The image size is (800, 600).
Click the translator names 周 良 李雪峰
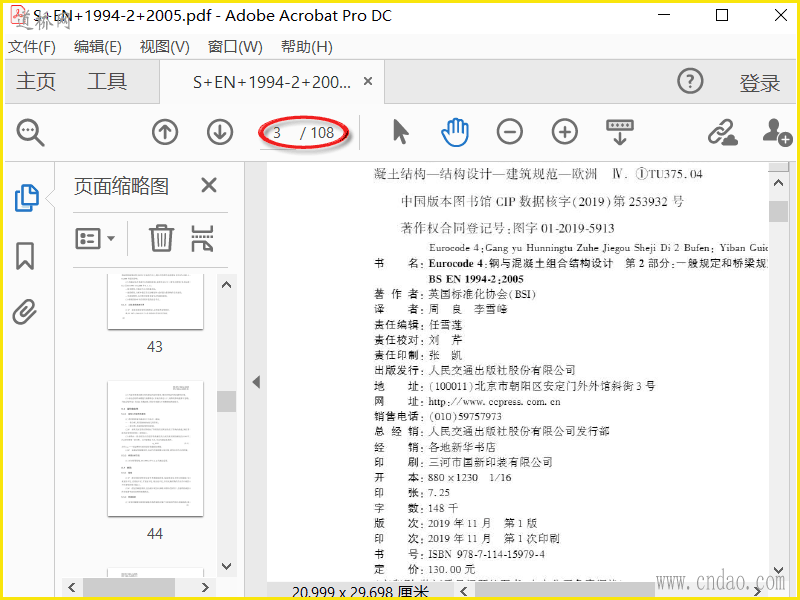click(x=468, y=309)
